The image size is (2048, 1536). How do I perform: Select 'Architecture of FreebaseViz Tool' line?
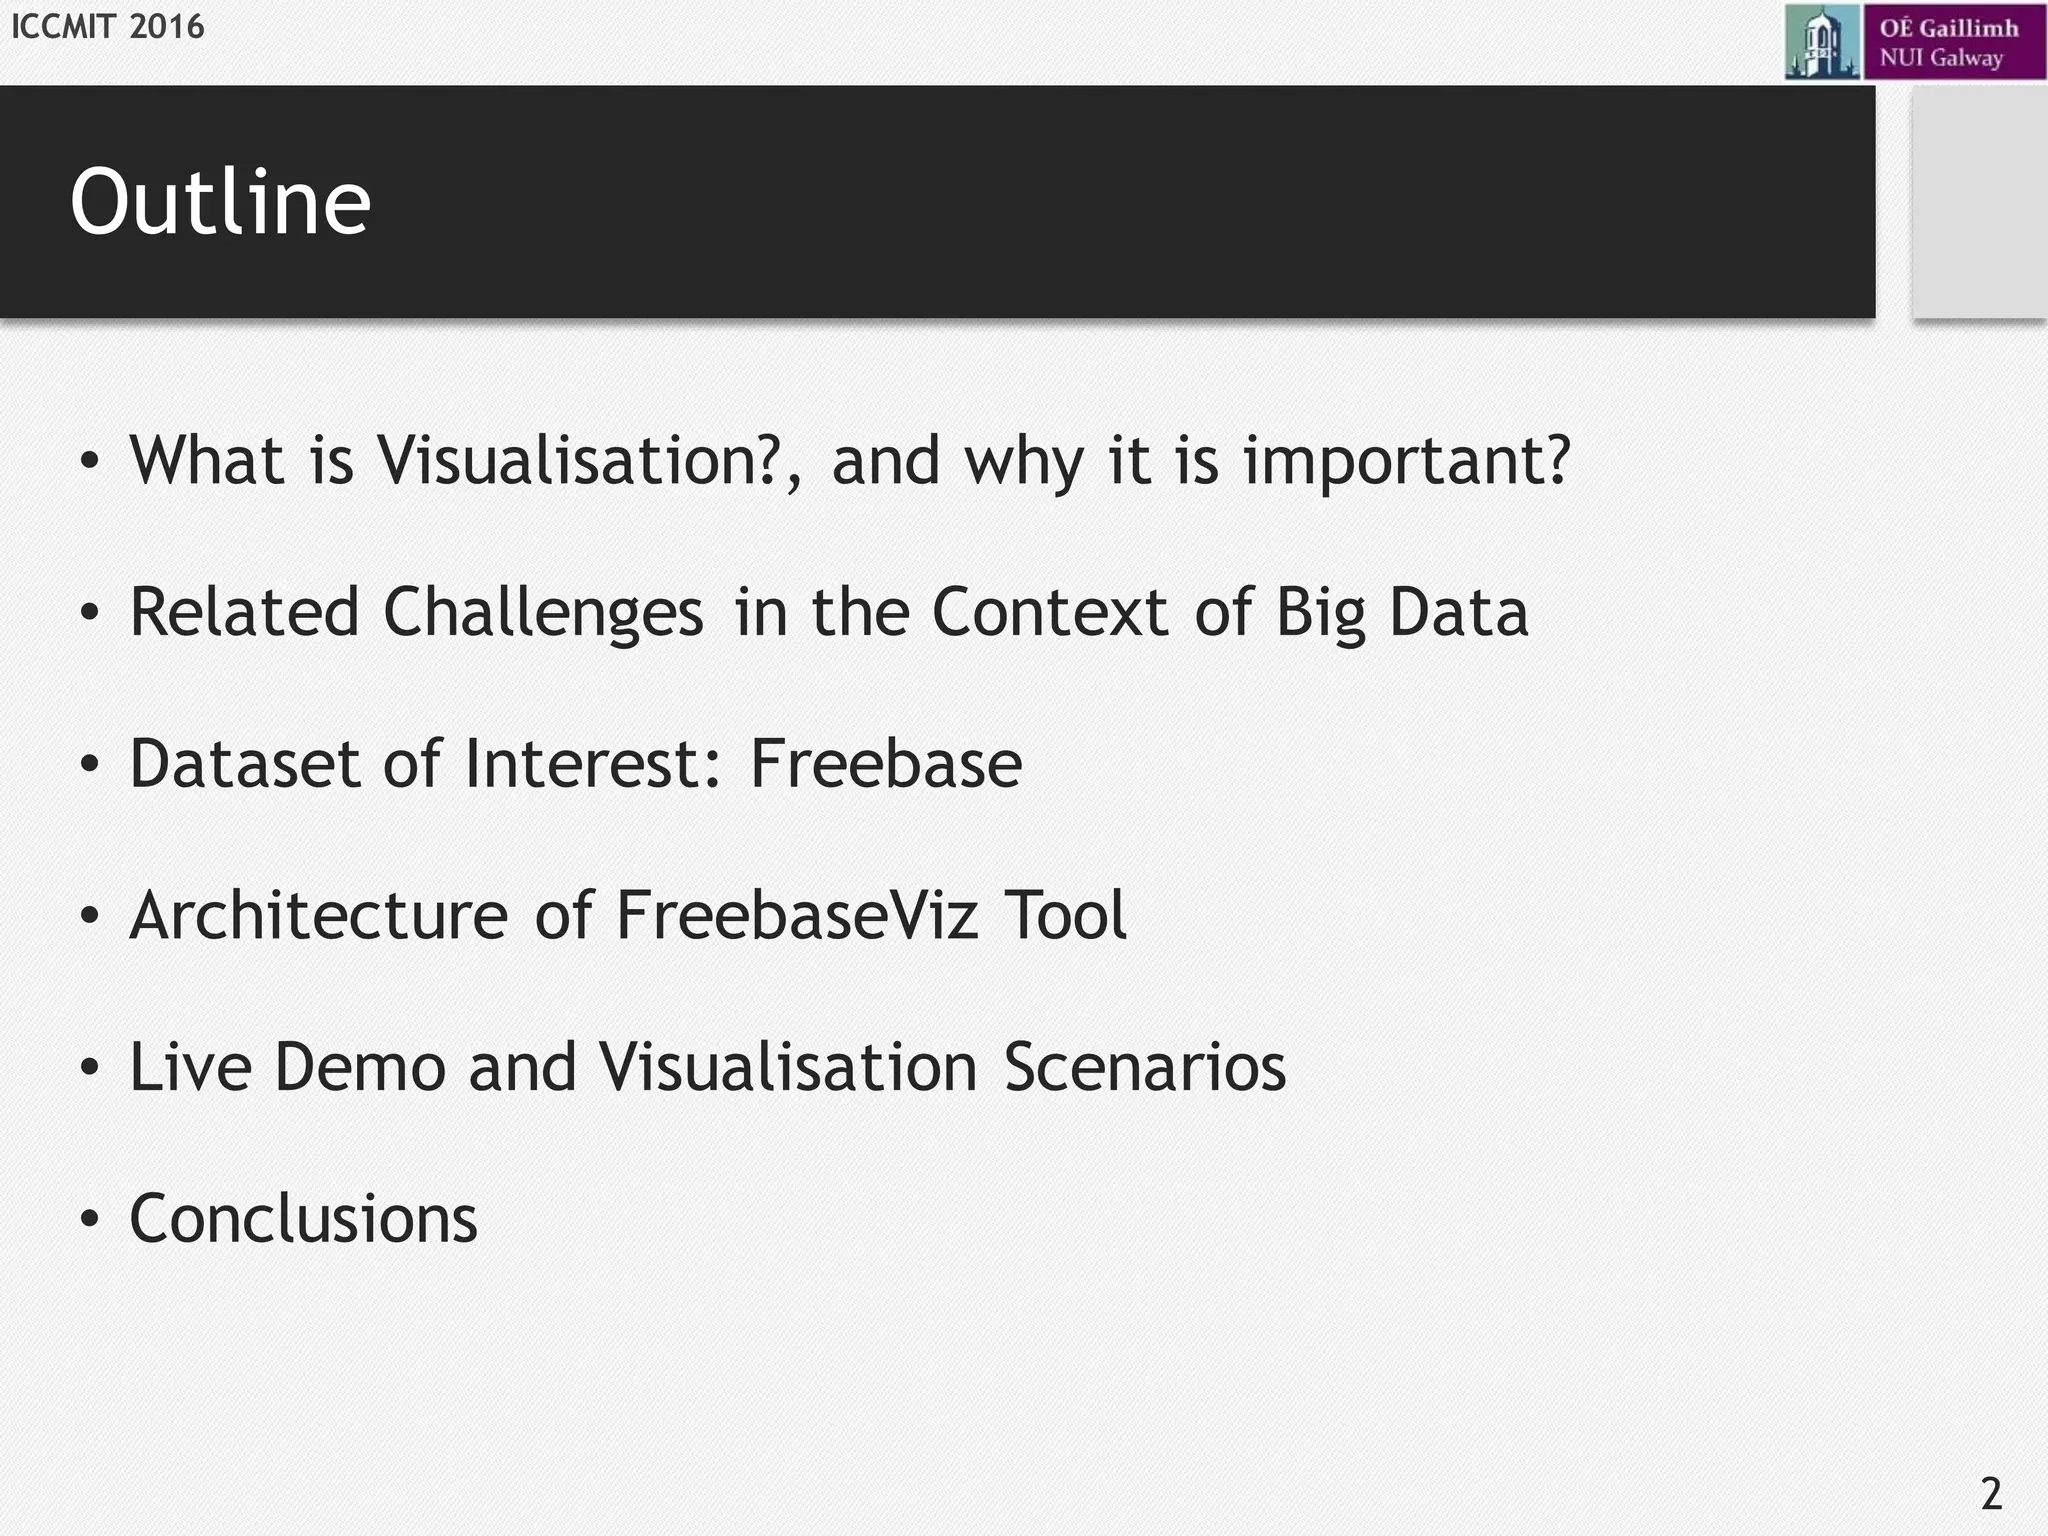[x=629, y=915]
